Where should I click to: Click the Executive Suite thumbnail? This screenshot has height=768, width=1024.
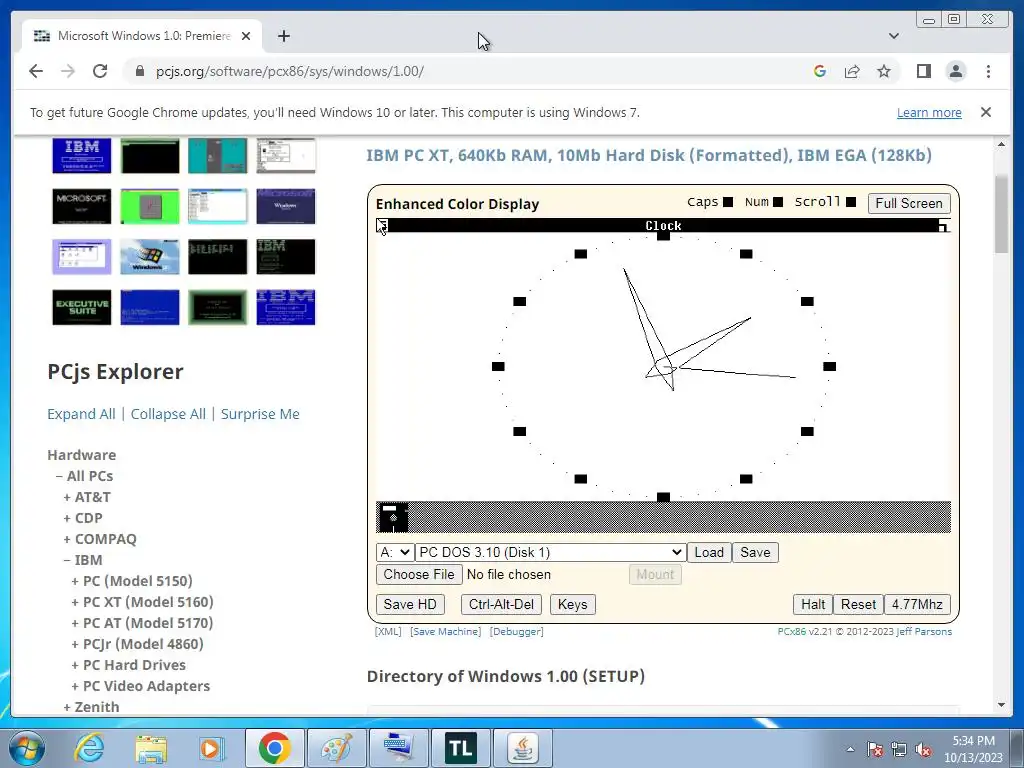point(82,307)
